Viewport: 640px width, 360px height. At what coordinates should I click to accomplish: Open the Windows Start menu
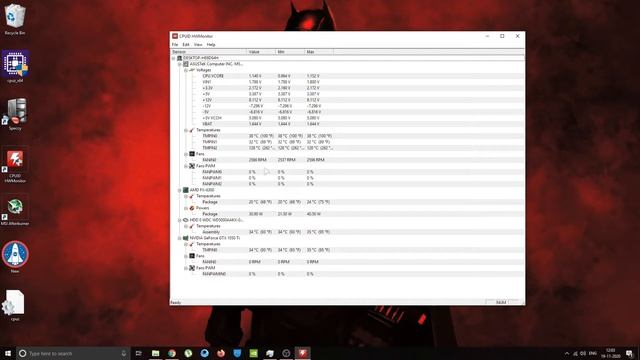coord(8,353)
